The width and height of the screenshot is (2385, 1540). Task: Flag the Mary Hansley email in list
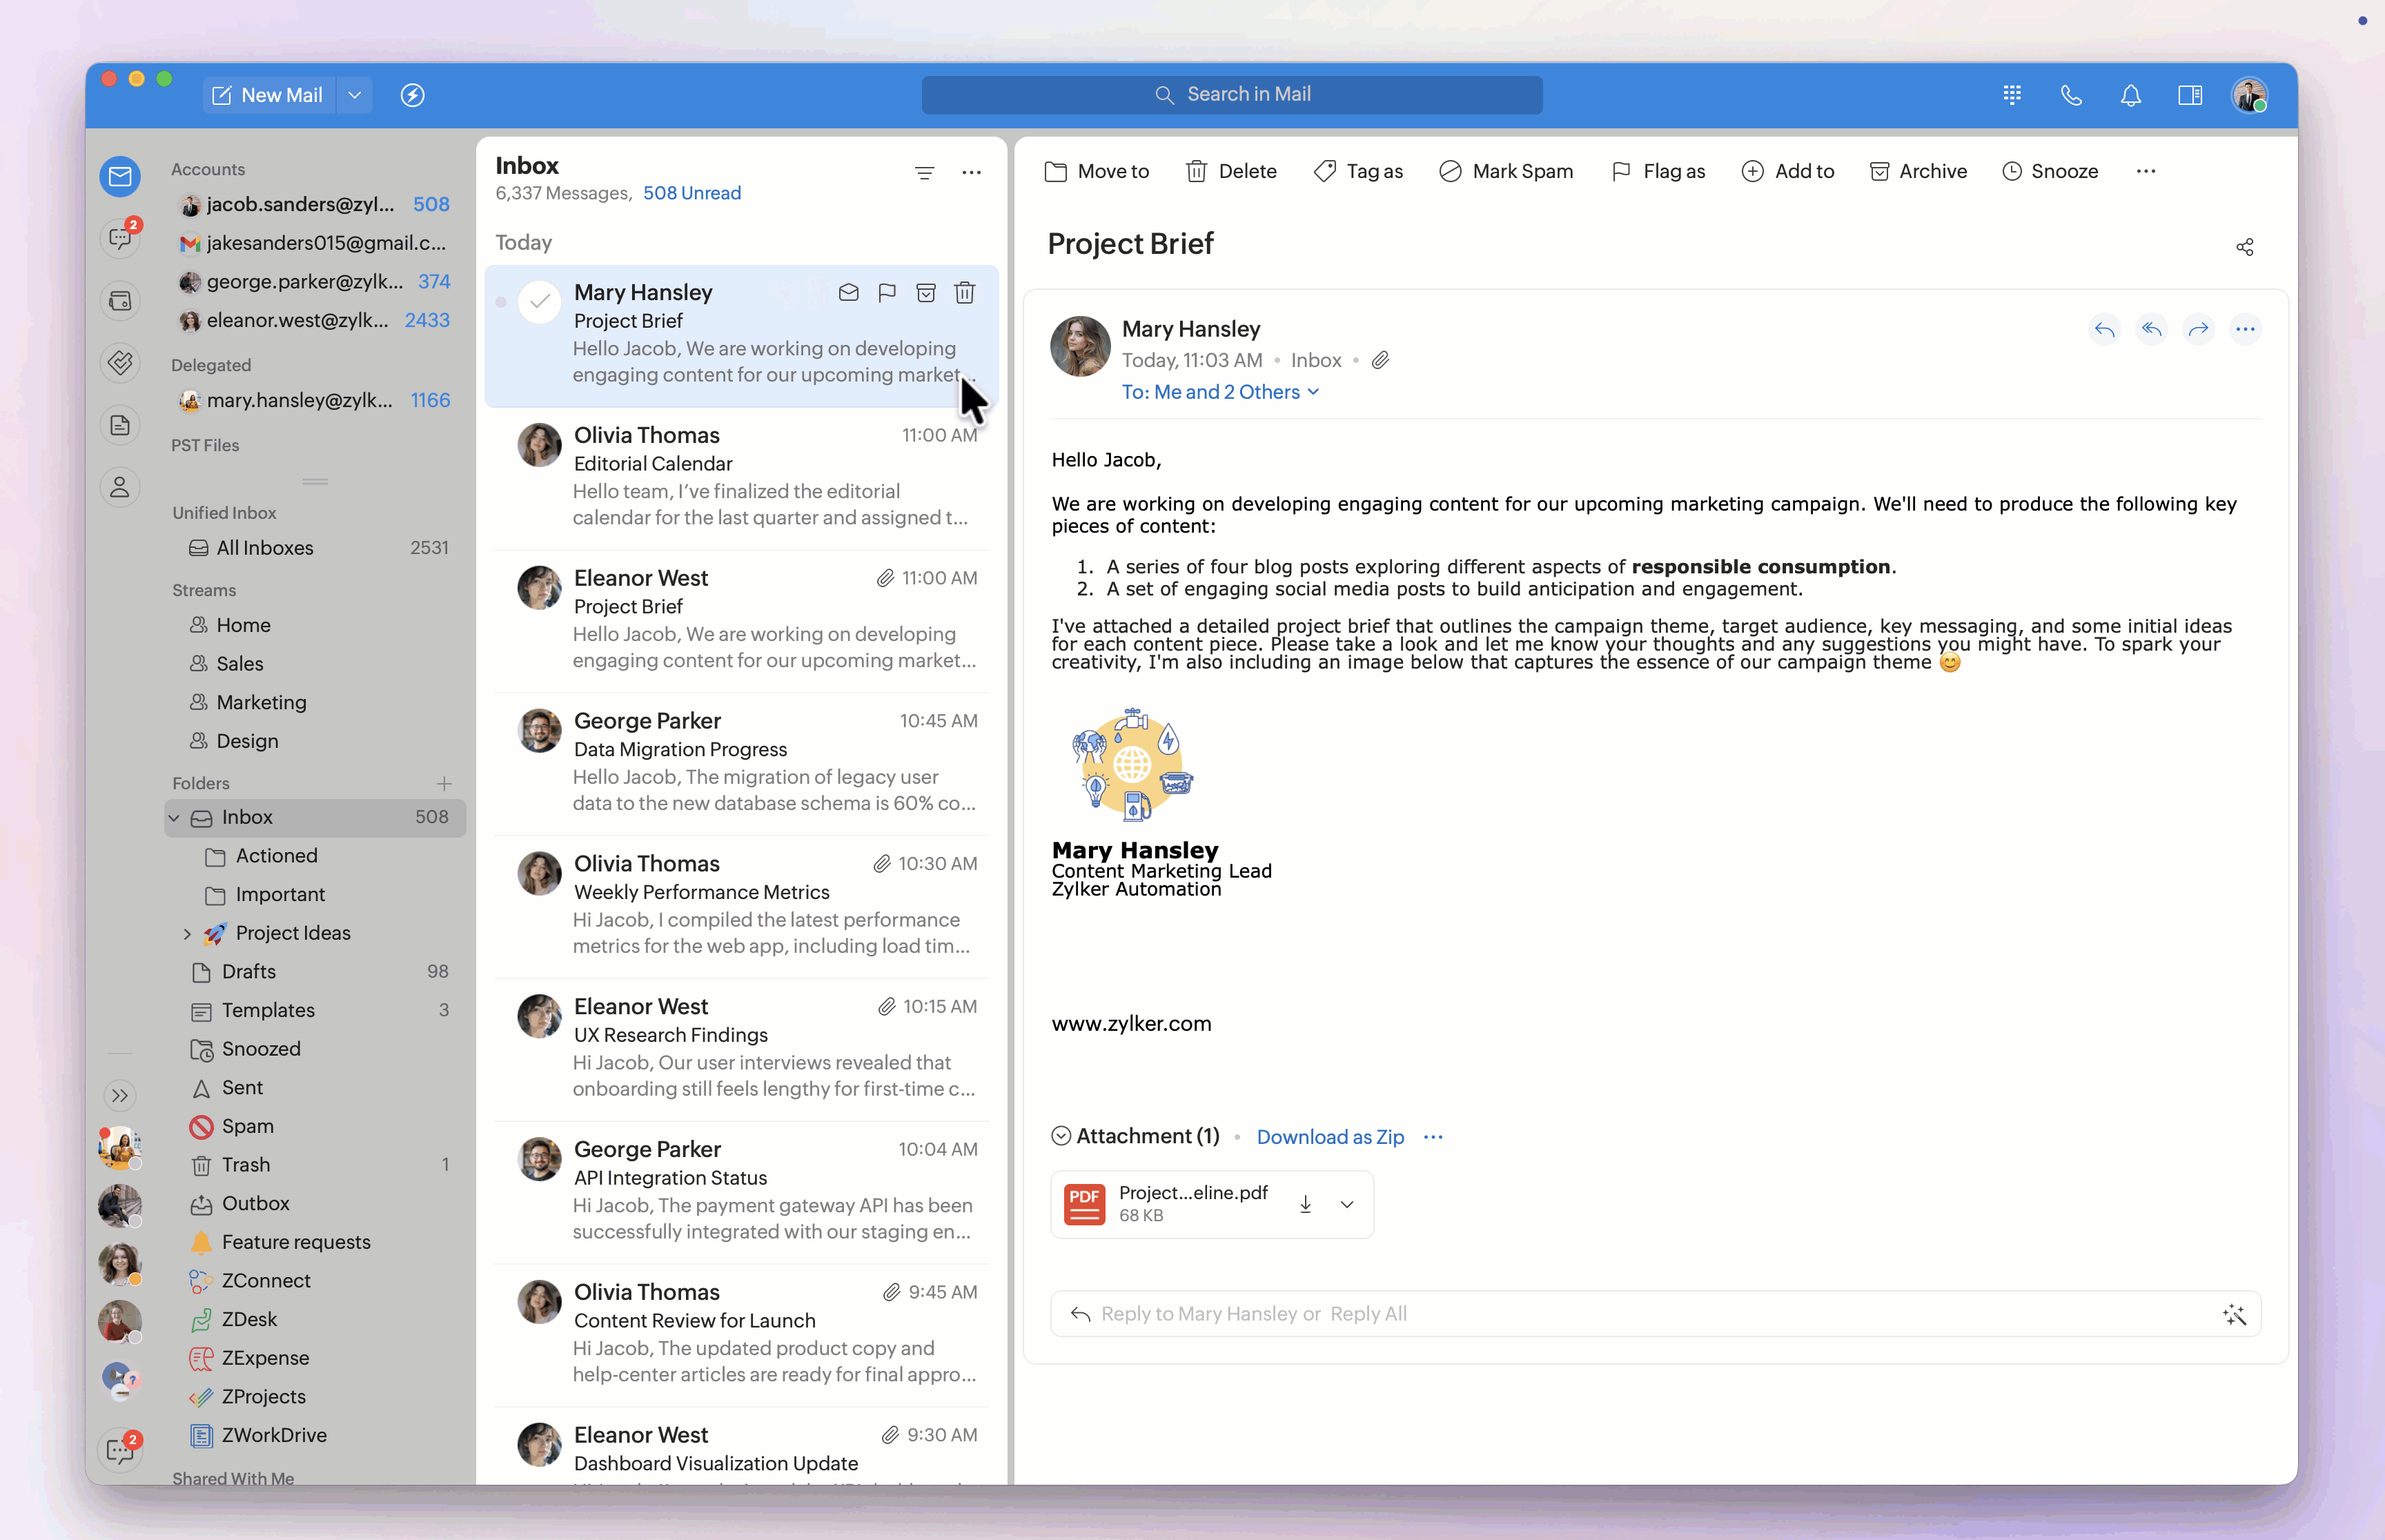pos(887,293)
